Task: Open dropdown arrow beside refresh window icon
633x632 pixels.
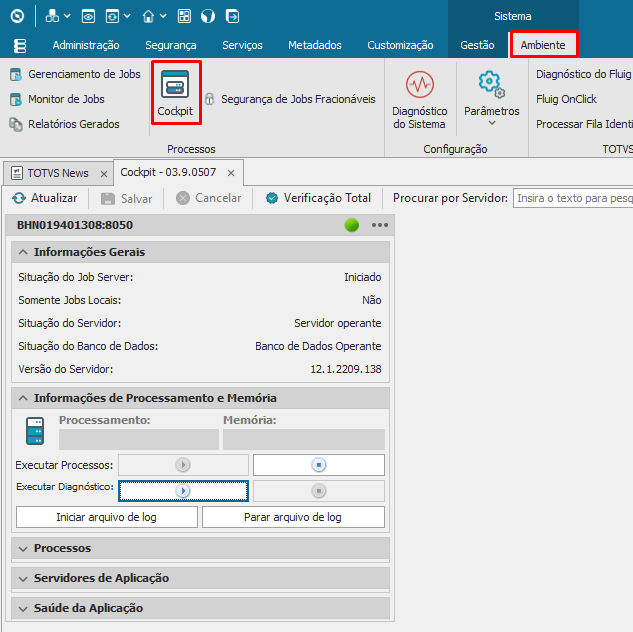Action: click(127, 16)
